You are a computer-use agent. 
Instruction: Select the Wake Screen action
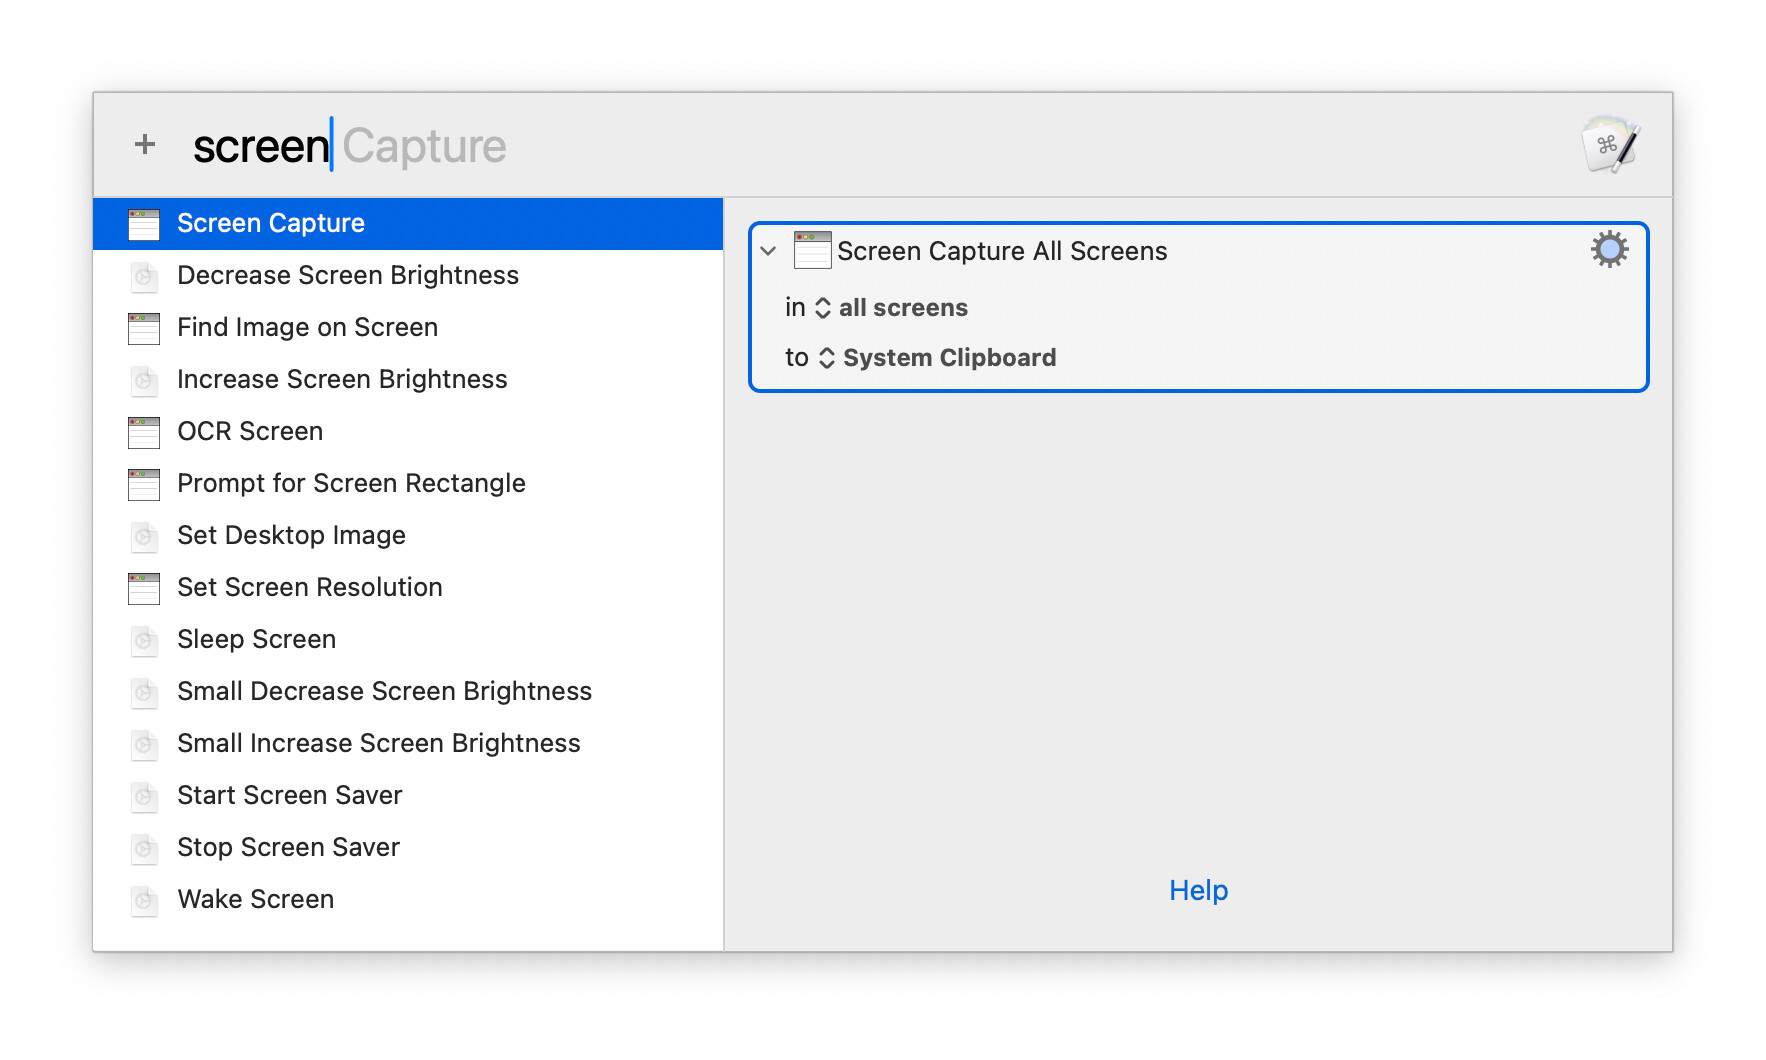[255, 900]
